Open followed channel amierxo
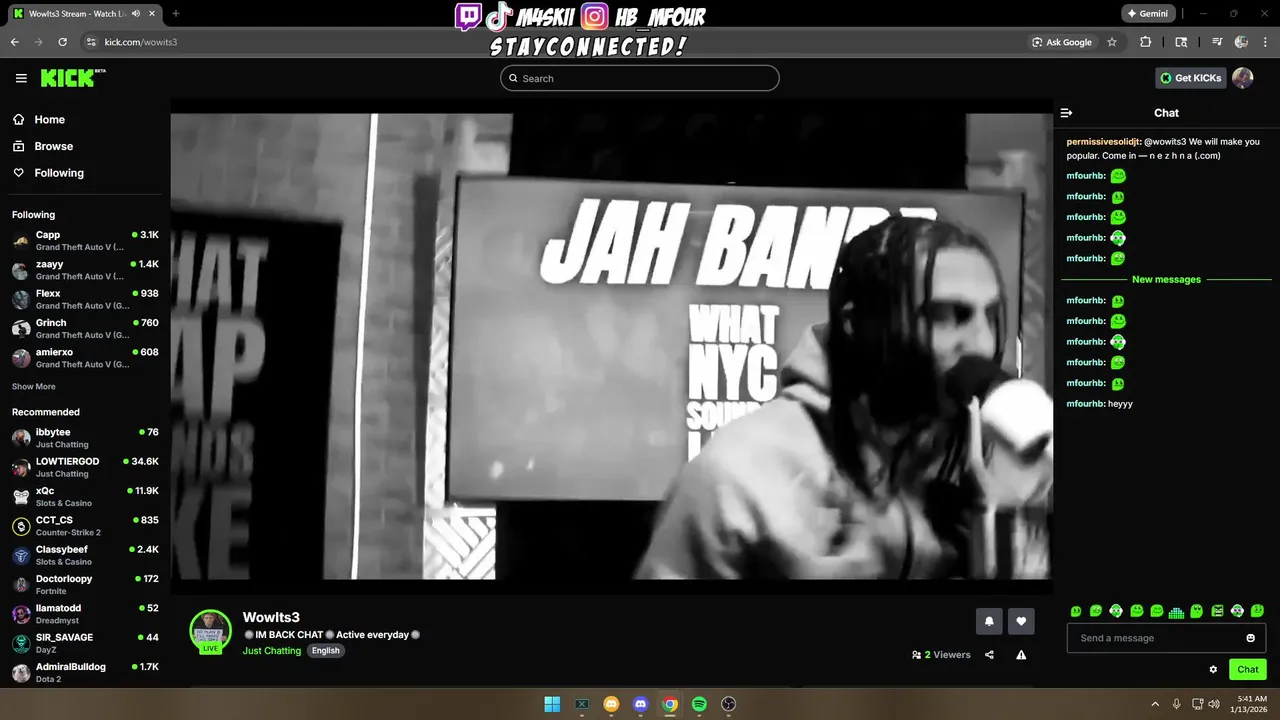1280x720 pixels. 85,358
